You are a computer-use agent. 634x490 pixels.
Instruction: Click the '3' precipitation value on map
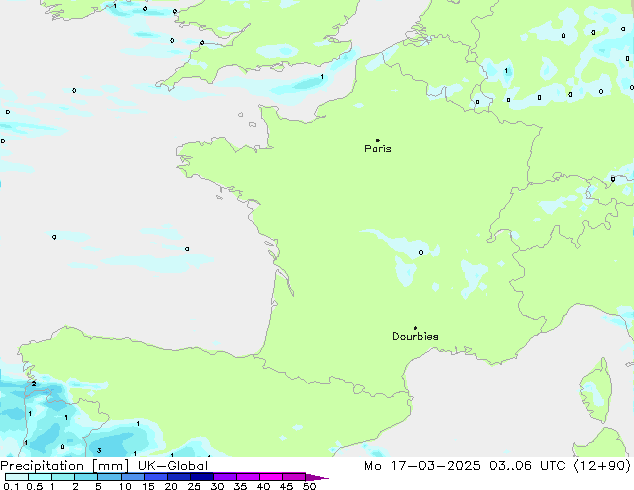click(x=99, y=450)
